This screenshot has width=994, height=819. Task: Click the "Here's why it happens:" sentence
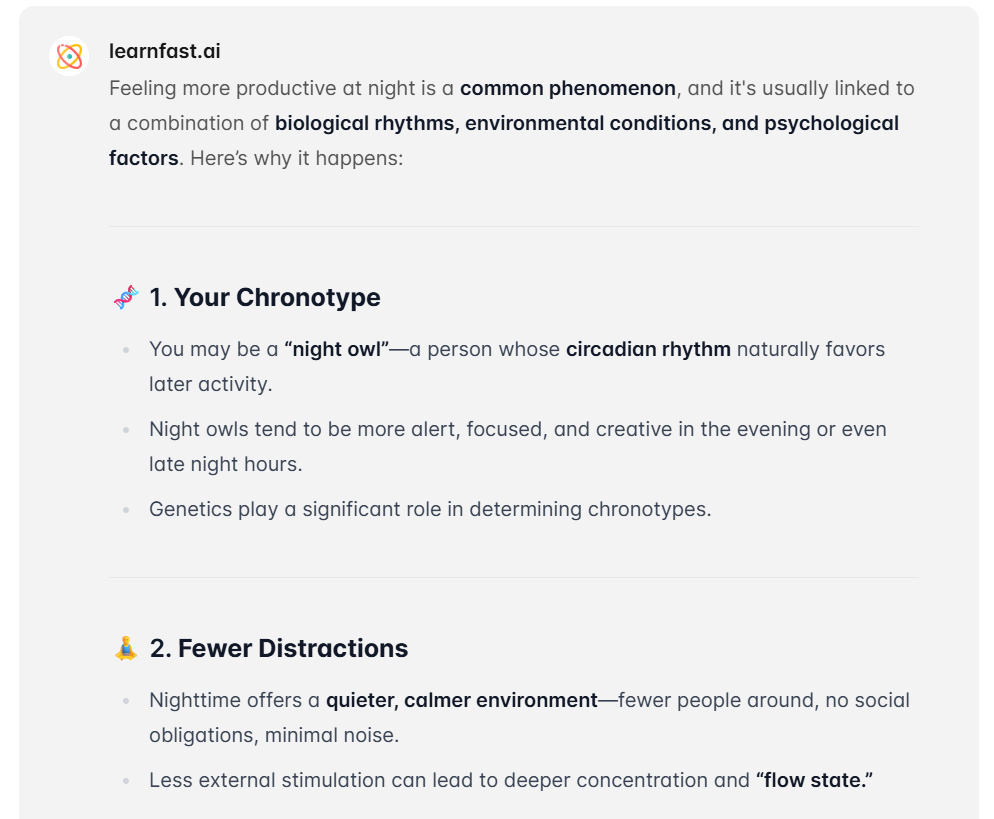tap(297, 158)
